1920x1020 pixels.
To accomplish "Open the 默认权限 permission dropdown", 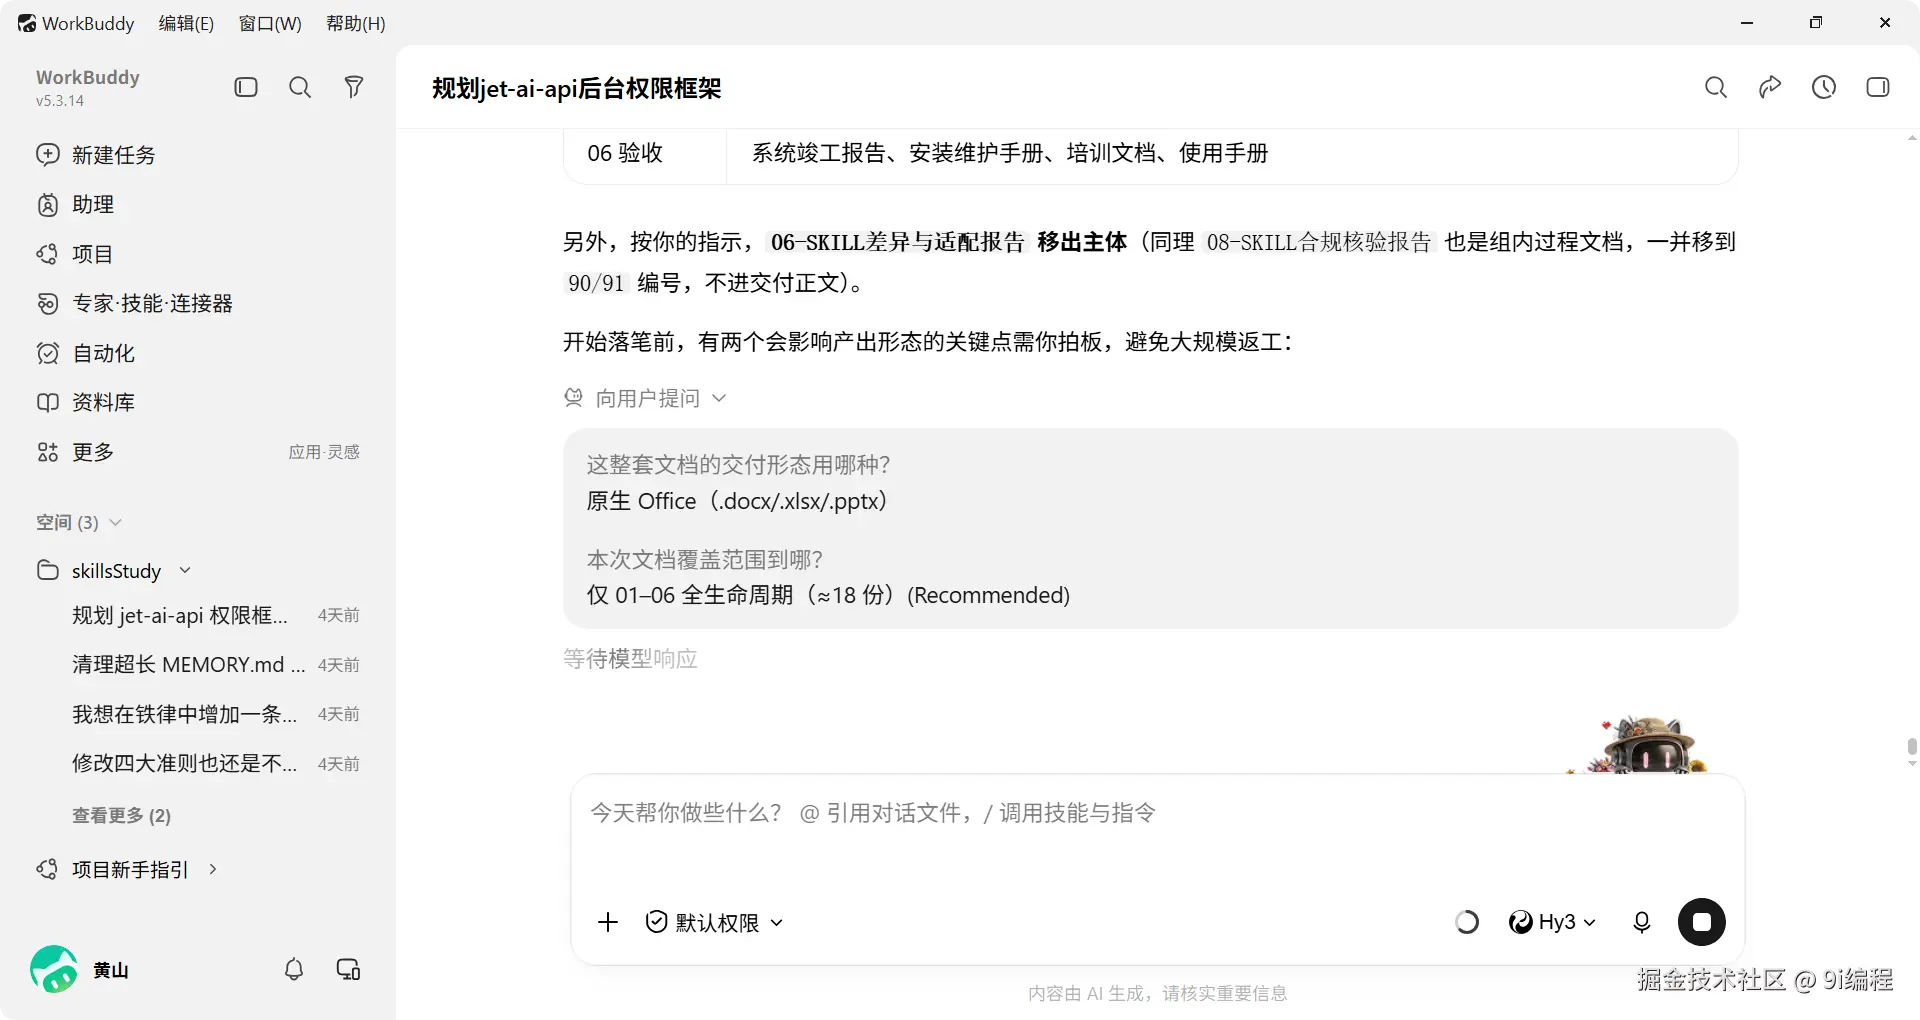I will click(714, 922).
